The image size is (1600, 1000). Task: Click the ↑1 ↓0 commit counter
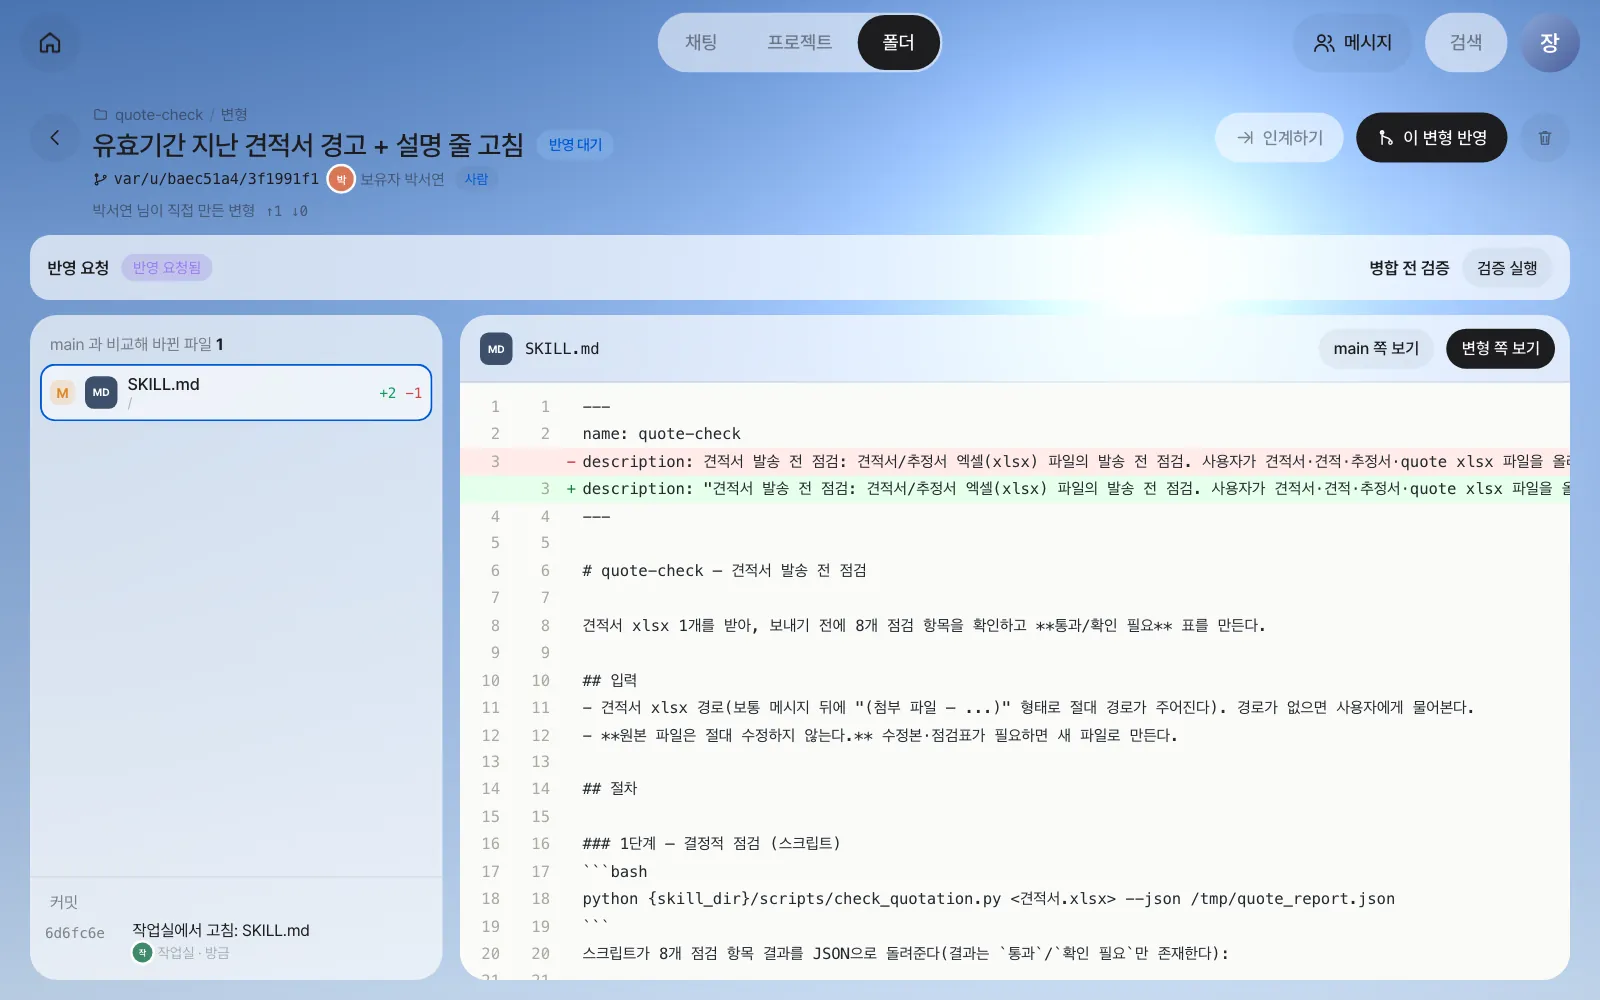point(287,211)
